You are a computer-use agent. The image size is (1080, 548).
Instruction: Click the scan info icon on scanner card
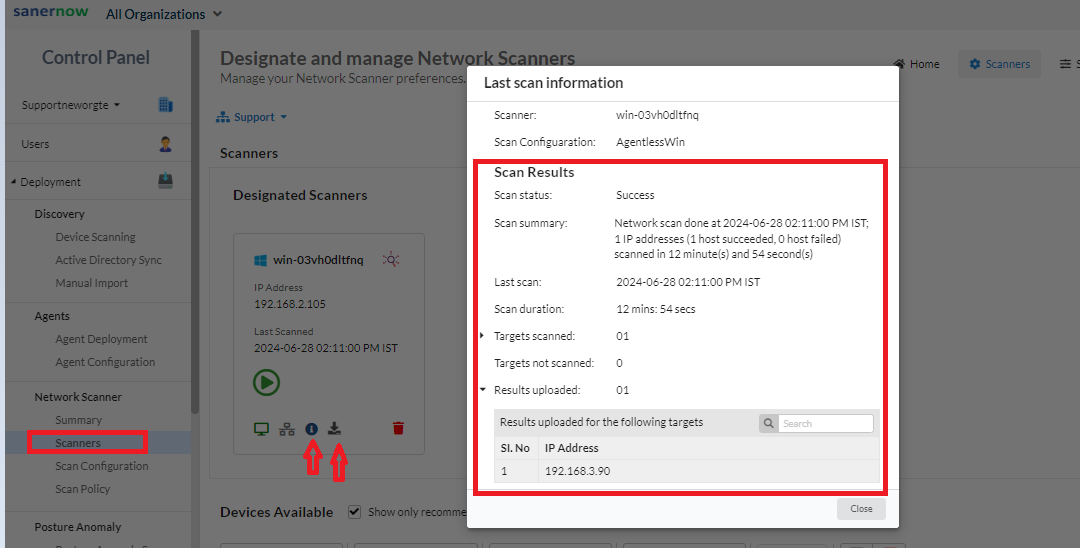(x=311, y=429)
